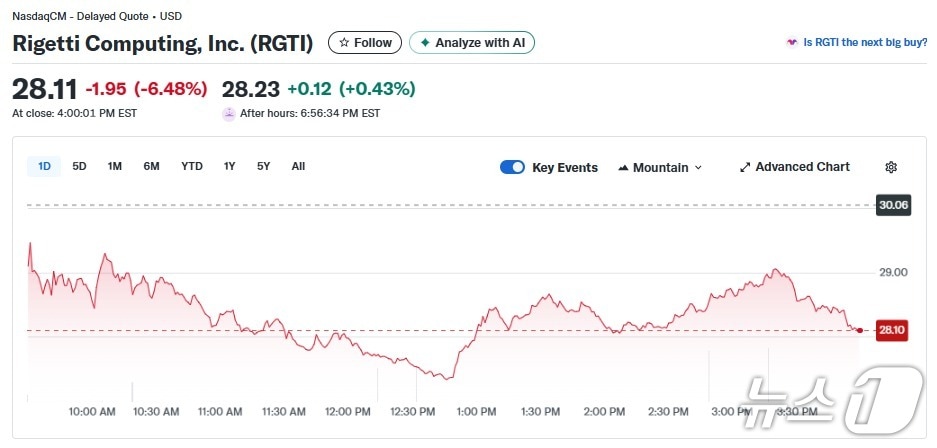Click the heart icon beside RGTI promo

[792, 43]
